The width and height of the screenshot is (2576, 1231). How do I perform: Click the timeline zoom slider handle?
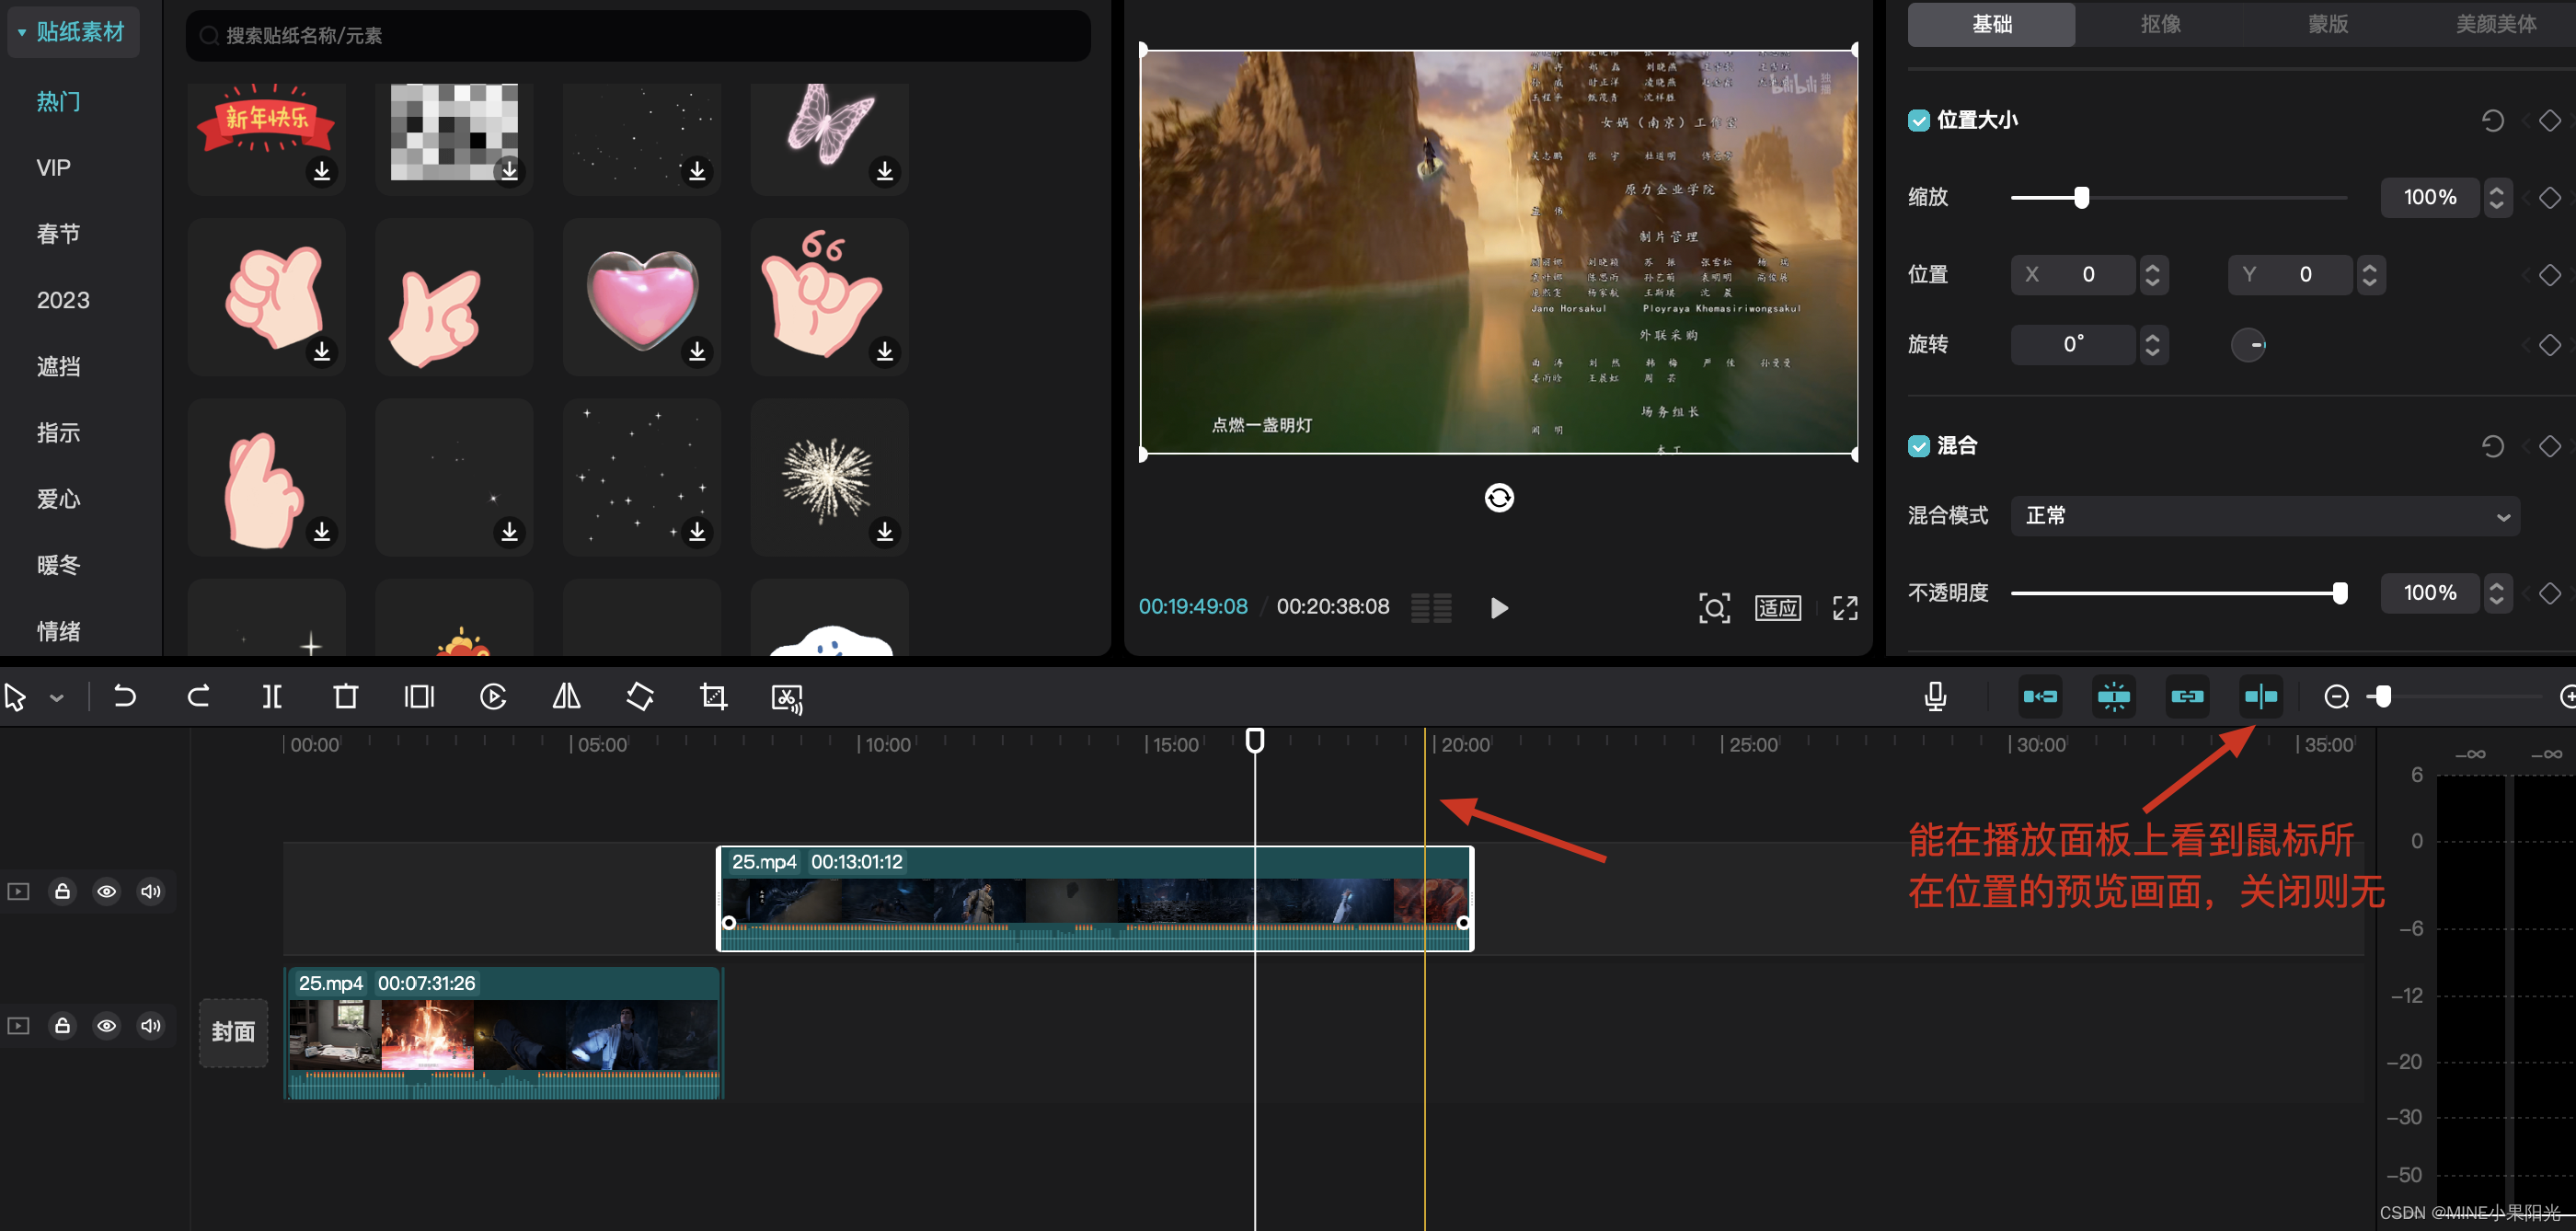2383,696
